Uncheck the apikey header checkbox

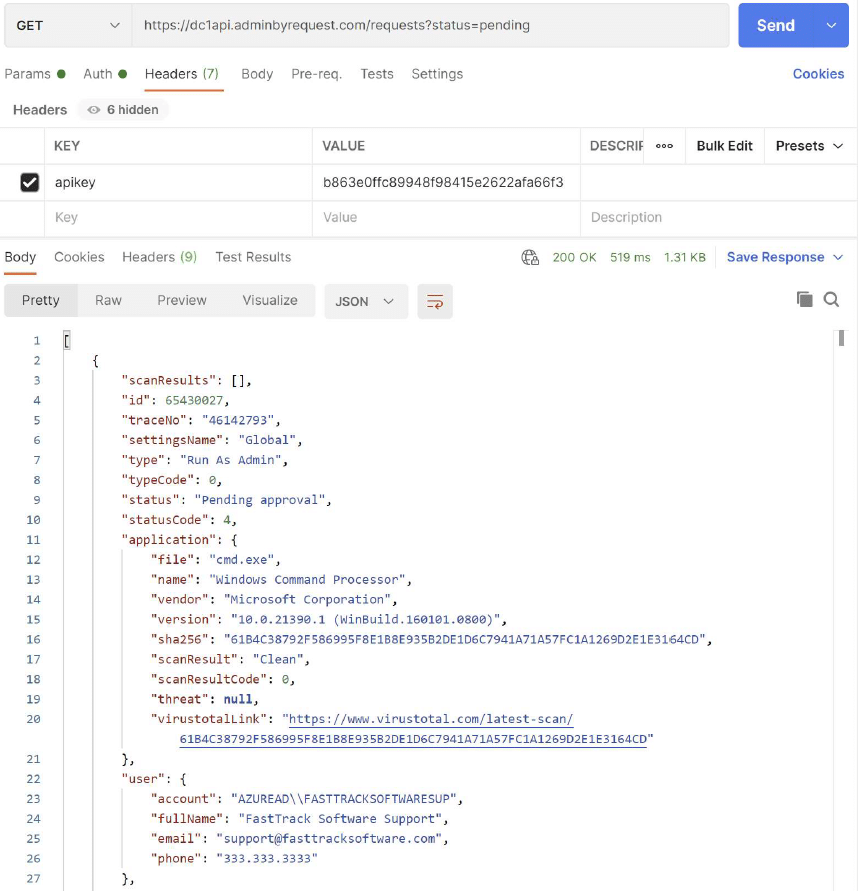[x=30, y=182]
